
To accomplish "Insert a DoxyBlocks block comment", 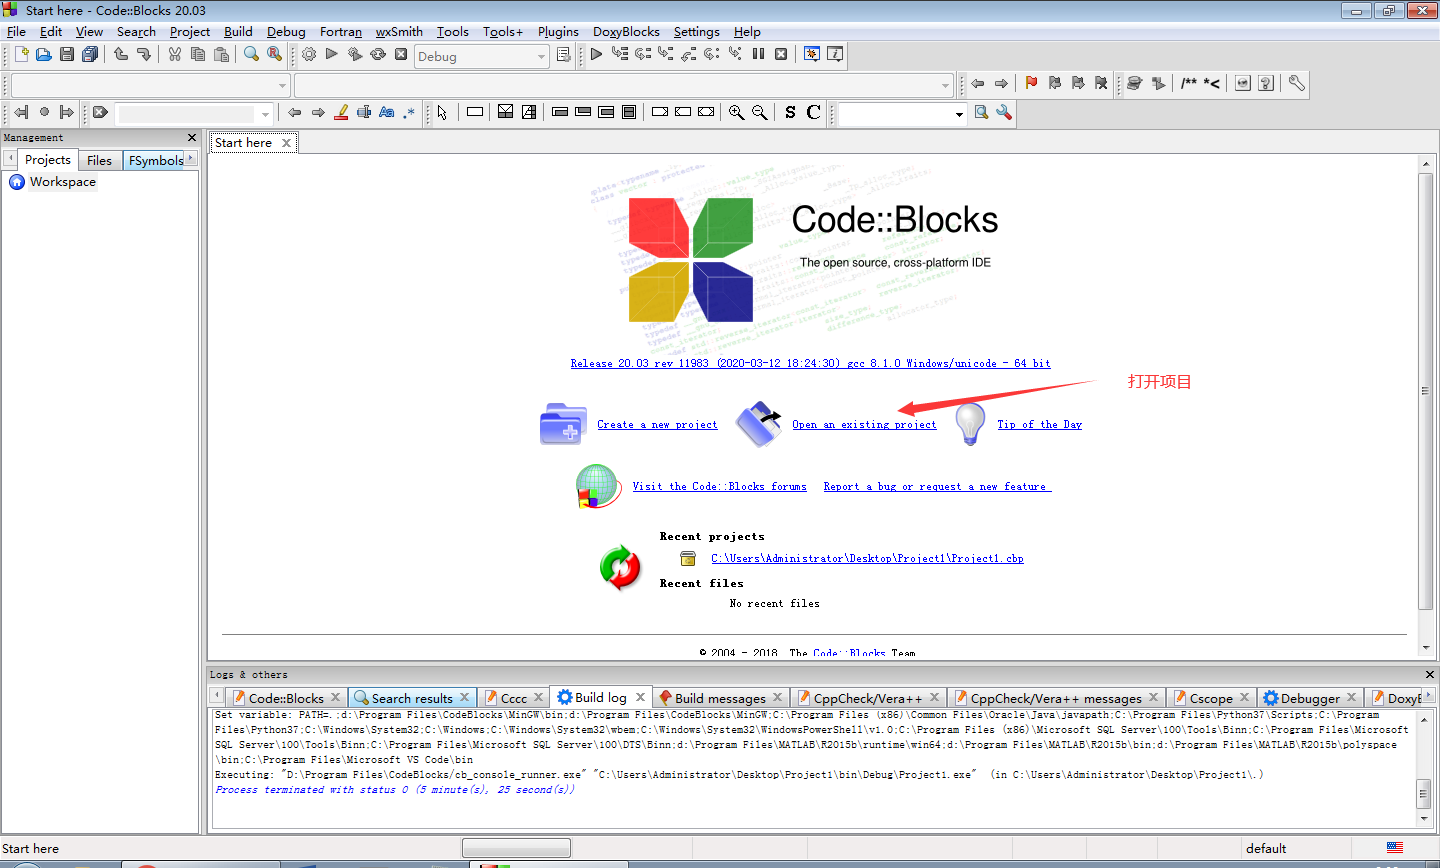I will click(x=1189, y=84).
